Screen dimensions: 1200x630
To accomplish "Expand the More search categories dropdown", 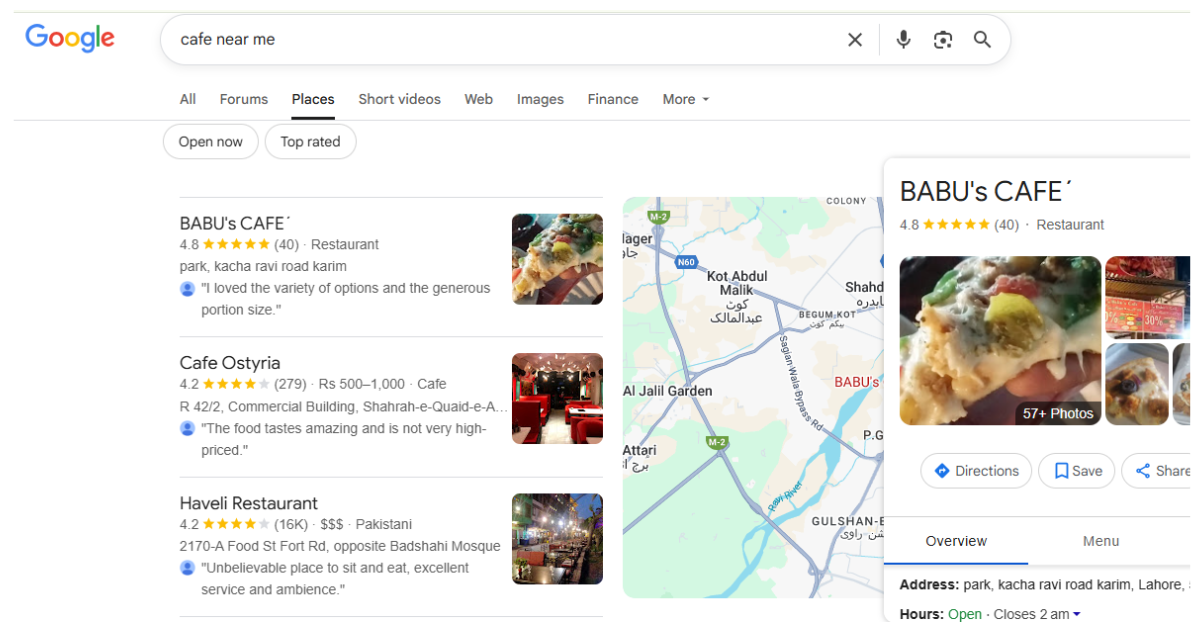I will [686, 99].
